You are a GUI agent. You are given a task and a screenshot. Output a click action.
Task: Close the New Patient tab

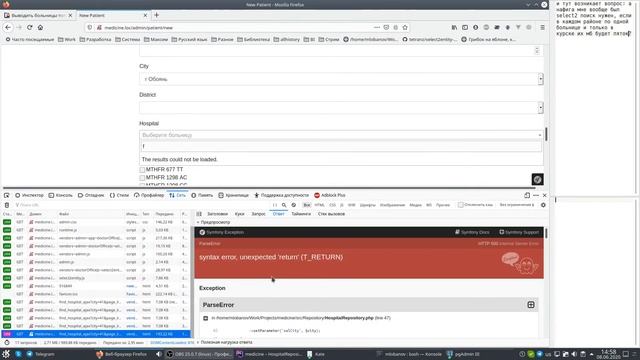tap(145, 15)
